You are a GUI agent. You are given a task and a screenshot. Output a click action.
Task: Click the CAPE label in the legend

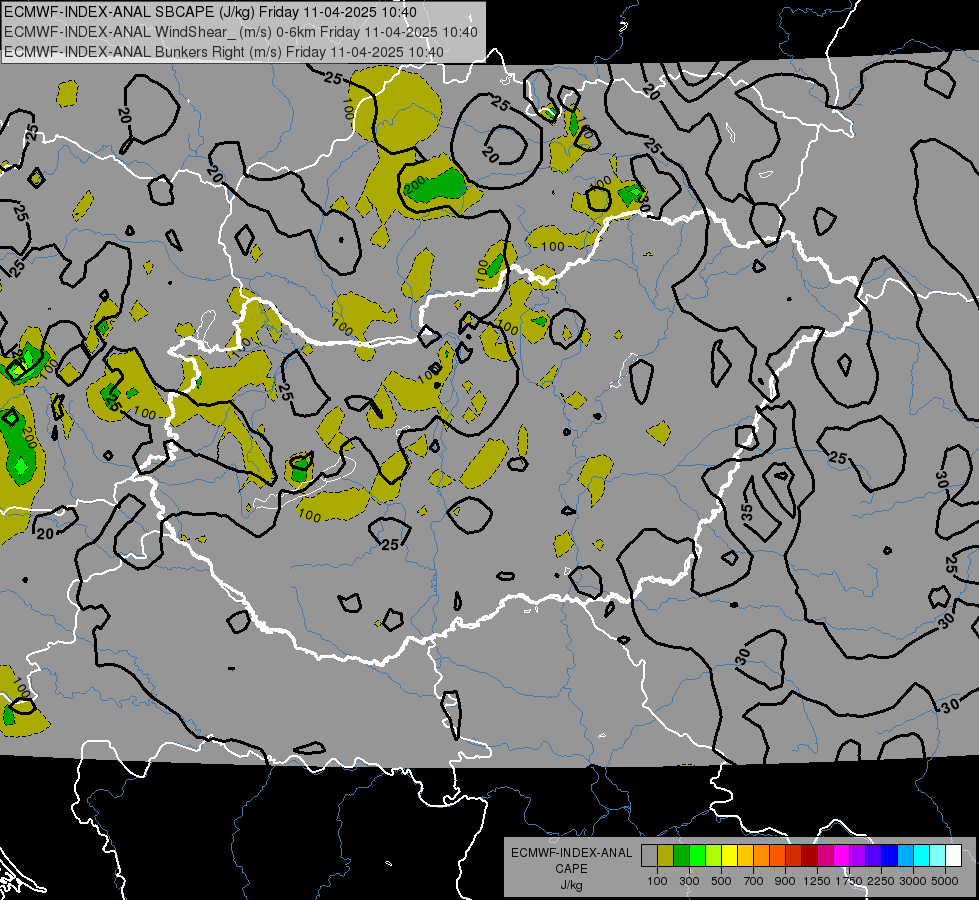pos(571,869)
